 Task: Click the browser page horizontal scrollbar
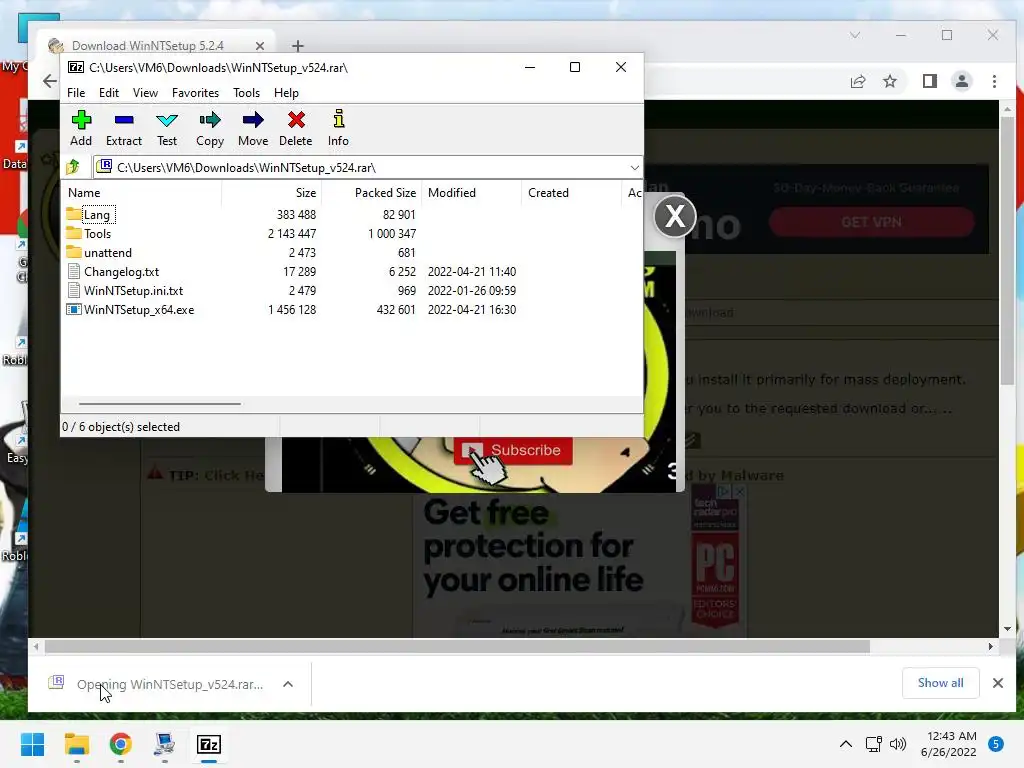(x=457, y=647)
